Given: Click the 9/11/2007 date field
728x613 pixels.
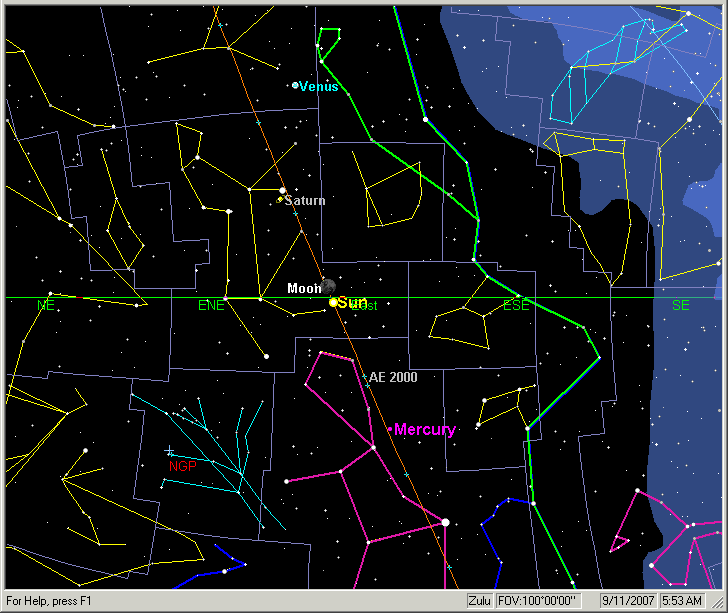Looking at the screenshot, I should (626, 601).
